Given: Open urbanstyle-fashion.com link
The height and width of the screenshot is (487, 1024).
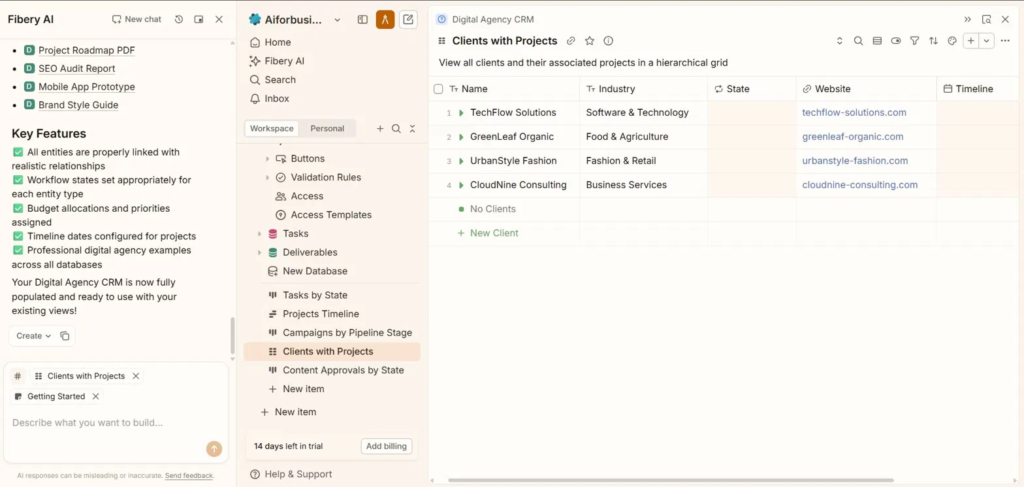Looking at the screenshot, I should pos(855,161).
